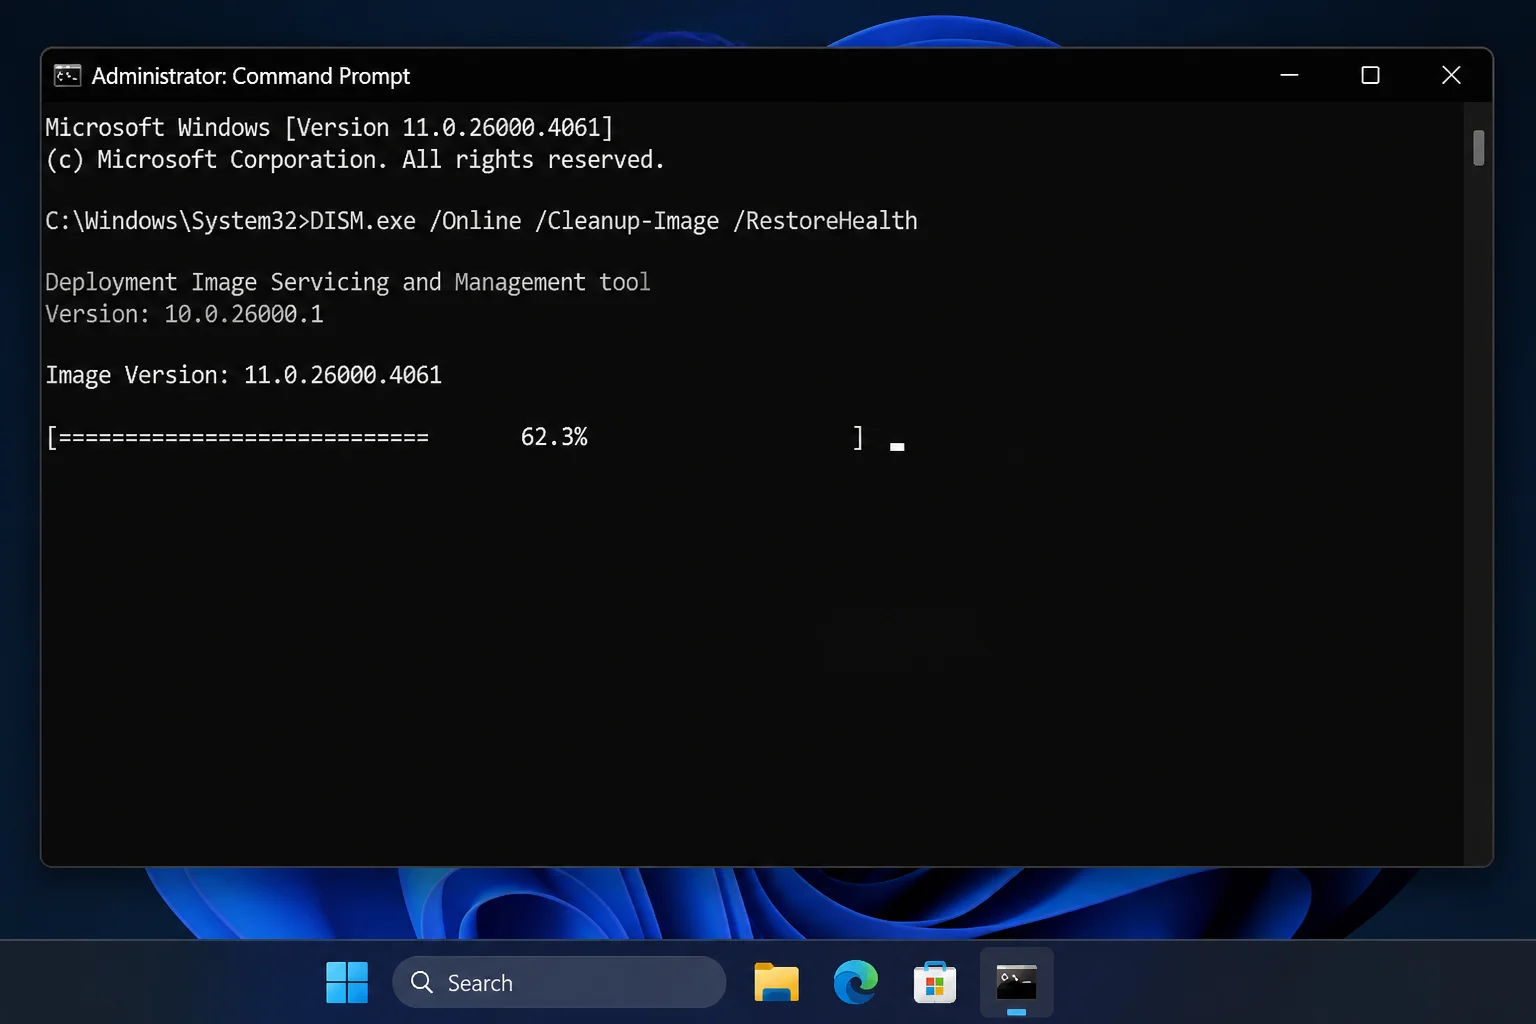Click the 62.3% progress value
The height and width of the screenshot is (1024, 1536).
point(554,437)
